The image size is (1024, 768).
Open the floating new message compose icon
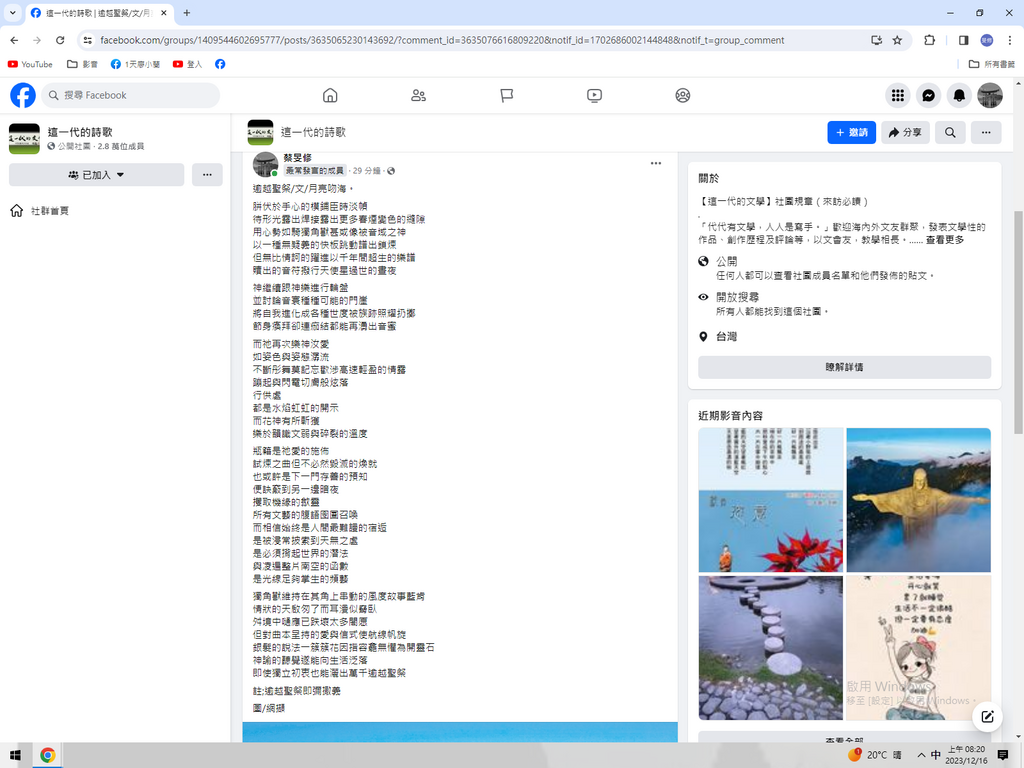click(987, 716)
